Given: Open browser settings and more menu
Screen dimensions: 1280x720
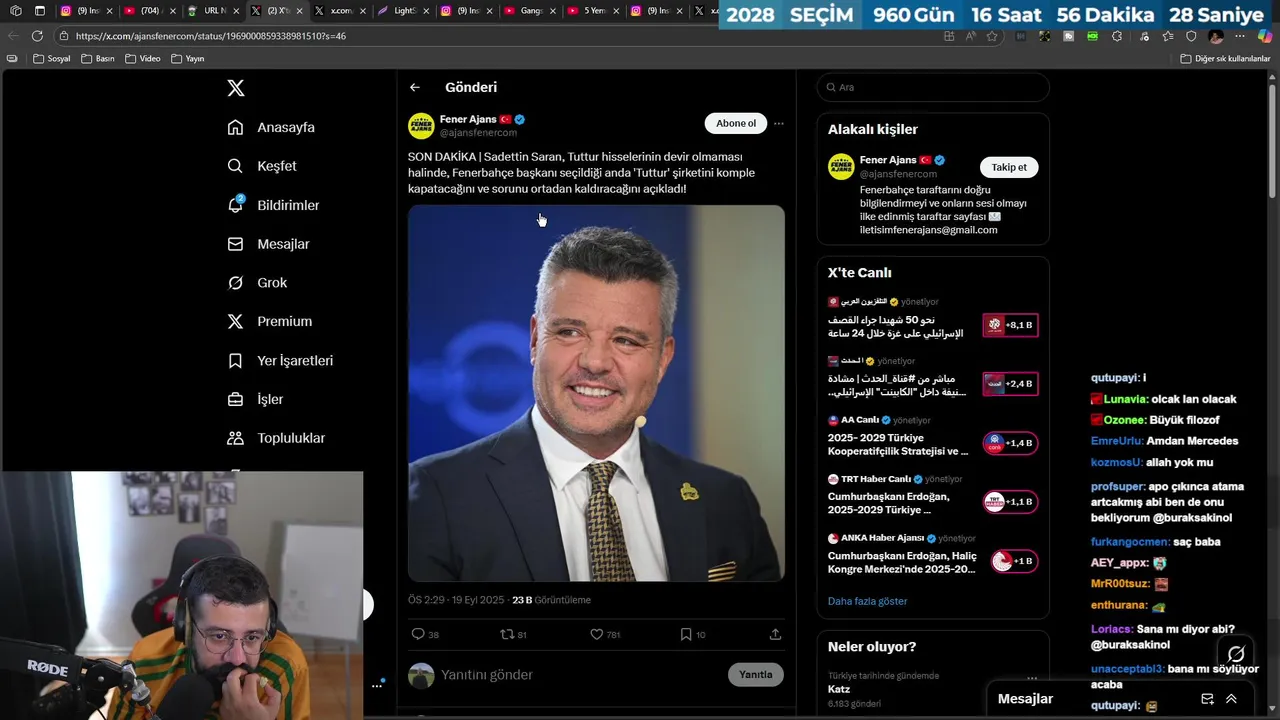Looking at the screenshot, I should tap(1240, 36).
